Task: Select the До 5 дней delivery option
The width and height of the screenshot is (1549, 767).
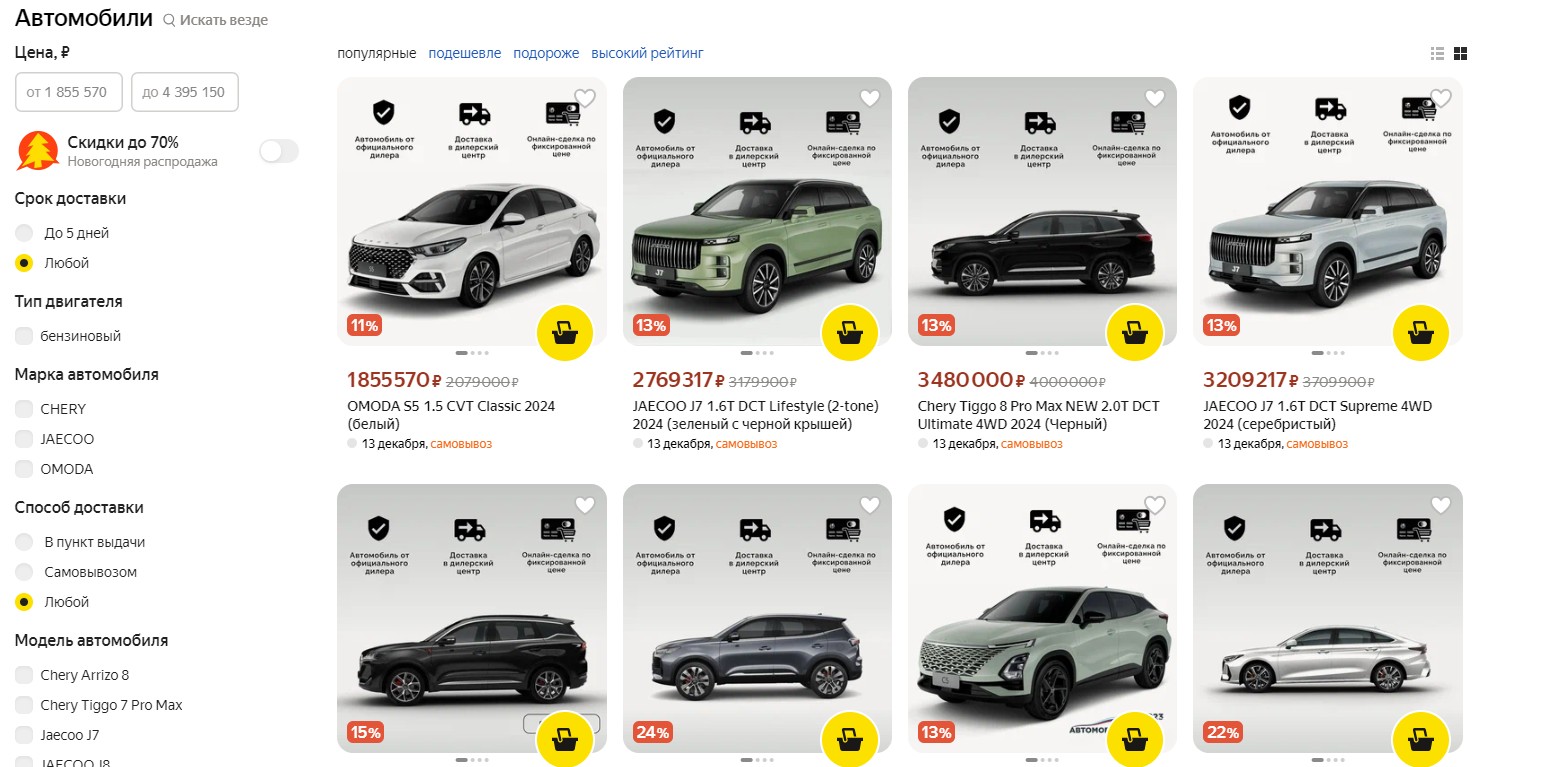Action: click(x=24, y=233)
